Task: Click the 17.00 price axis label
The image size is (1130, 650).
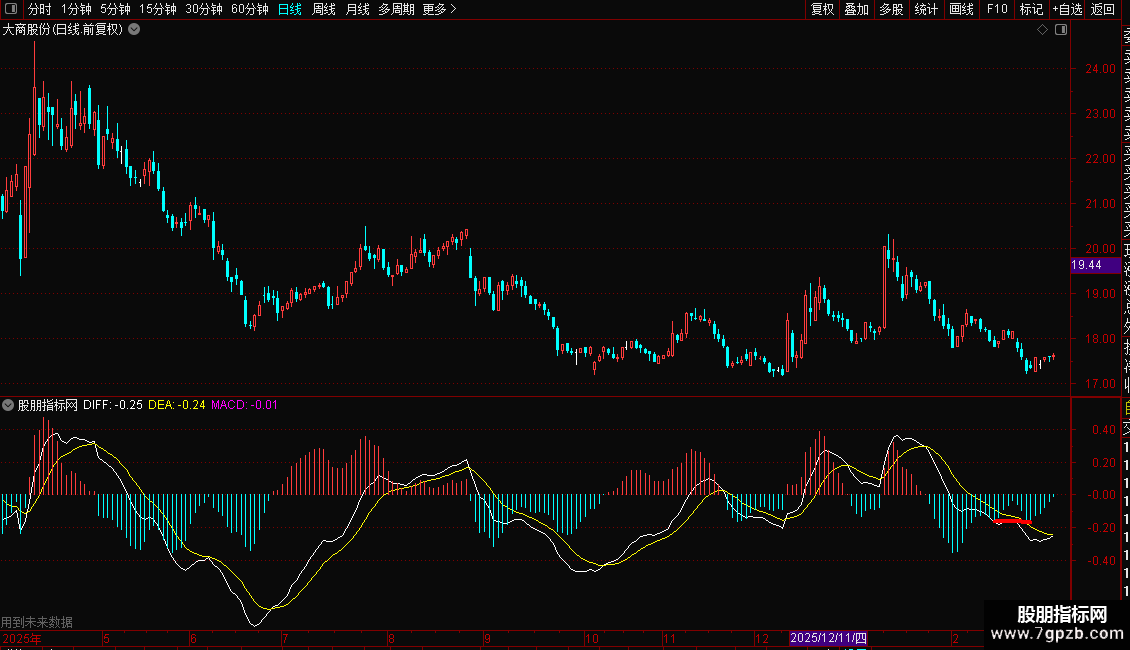Action: pyautogui.click(x=1100, y=384)
